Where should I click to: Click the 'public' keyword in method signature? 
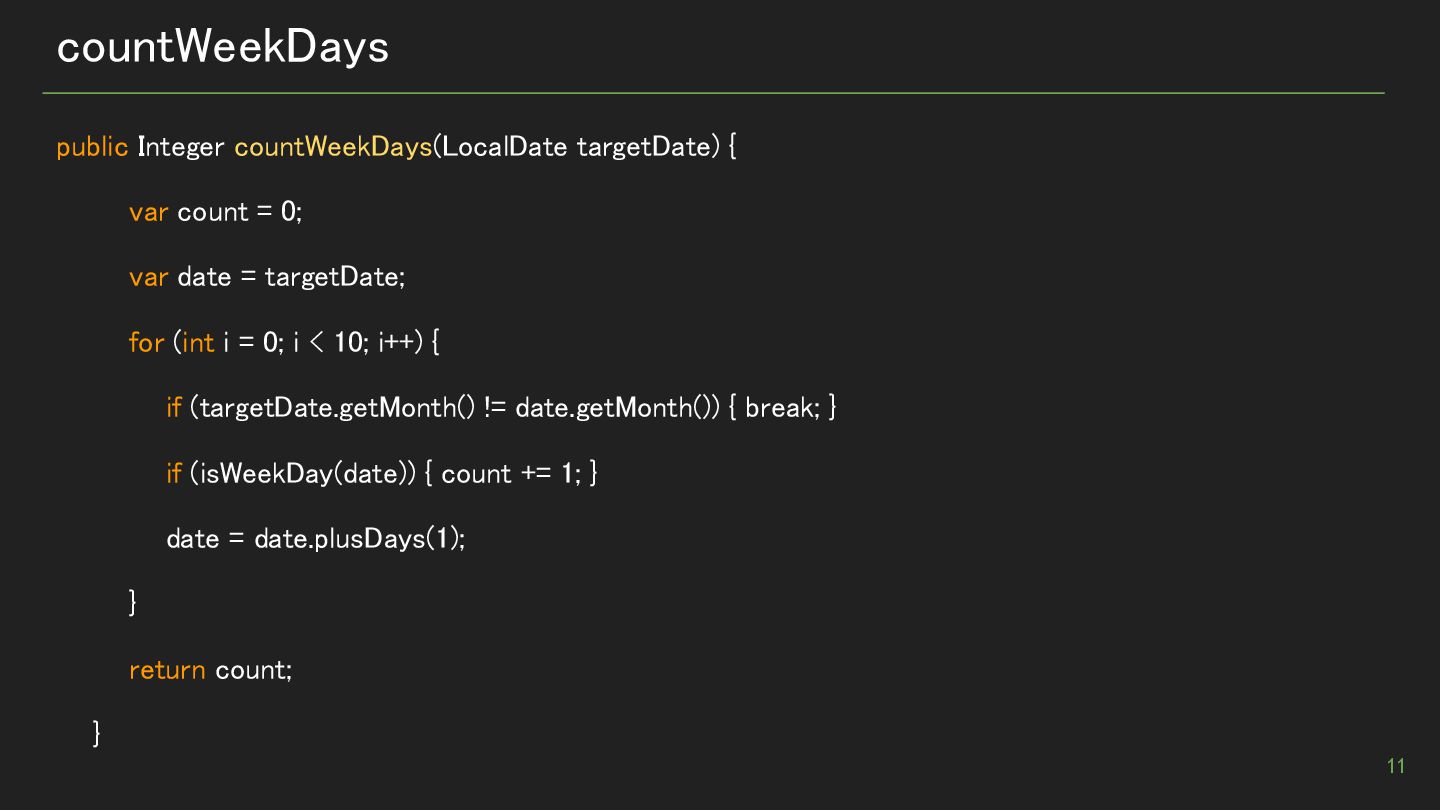pyautogui.click(x=92, y=147)
